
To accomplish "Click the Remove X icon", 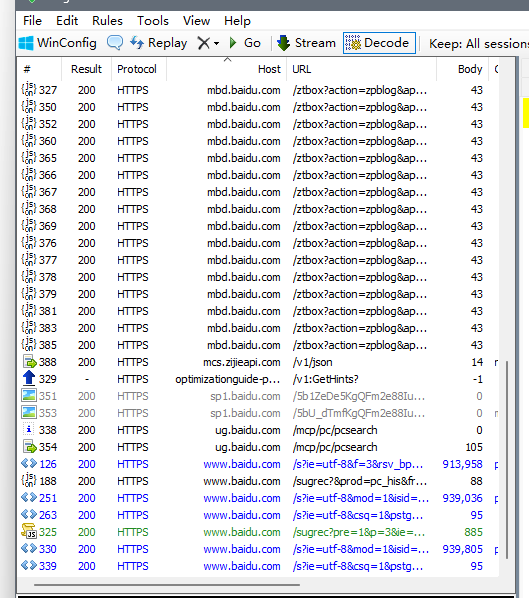I will pos(204,43).
